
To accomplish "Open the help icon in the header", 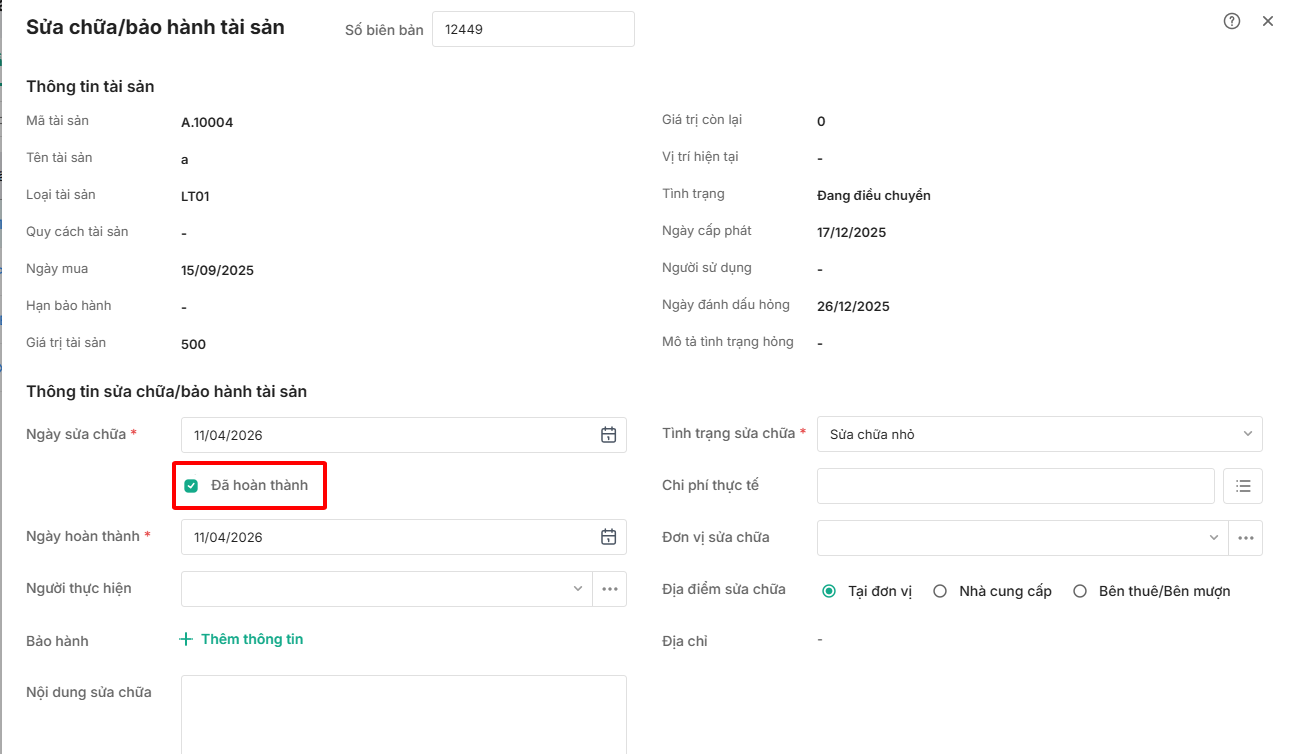I will click(1232, 21).
